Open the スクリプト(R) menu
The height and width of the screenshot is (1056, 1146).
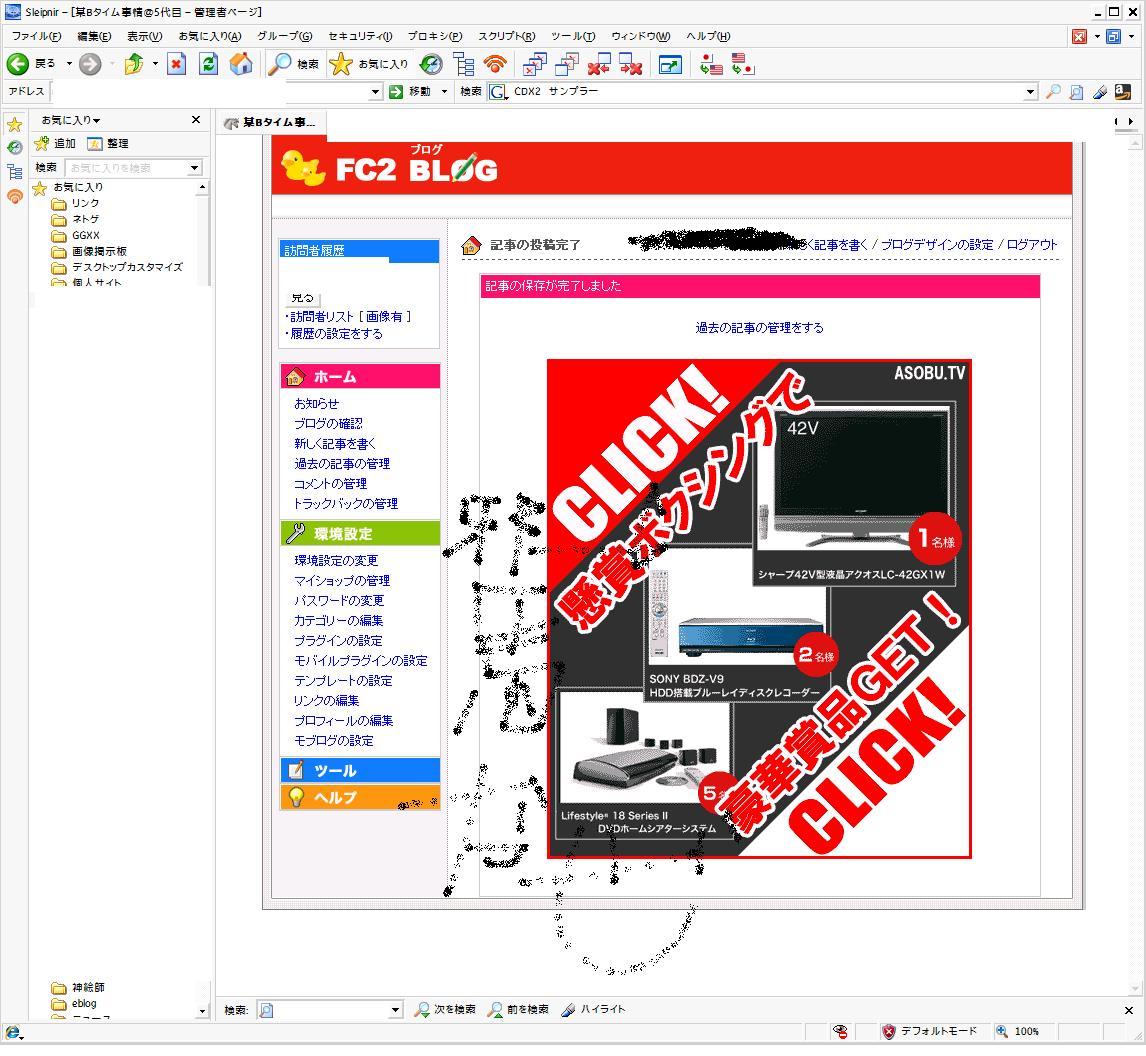click(506, 36)
